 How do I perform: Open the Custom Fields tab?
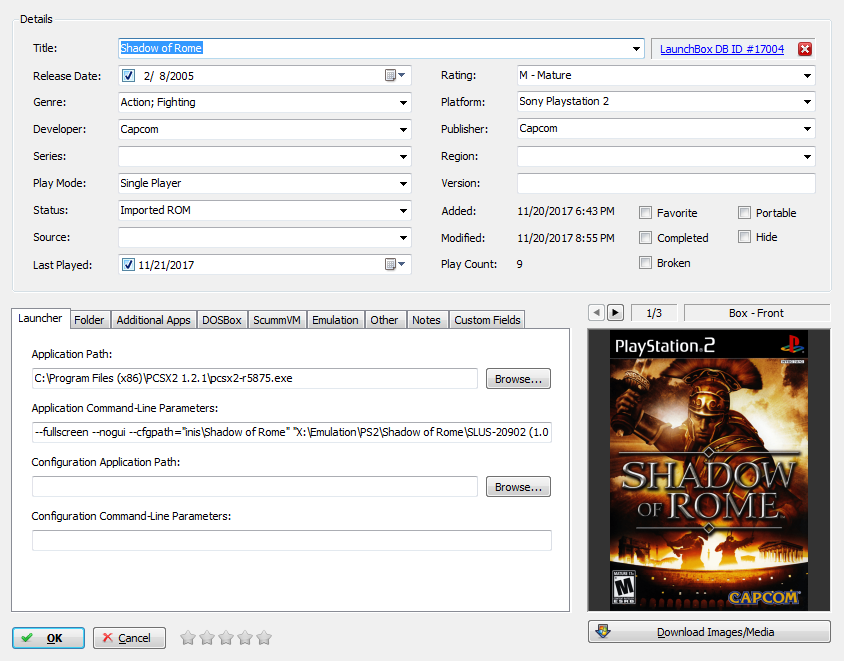(x=487, y=320)
